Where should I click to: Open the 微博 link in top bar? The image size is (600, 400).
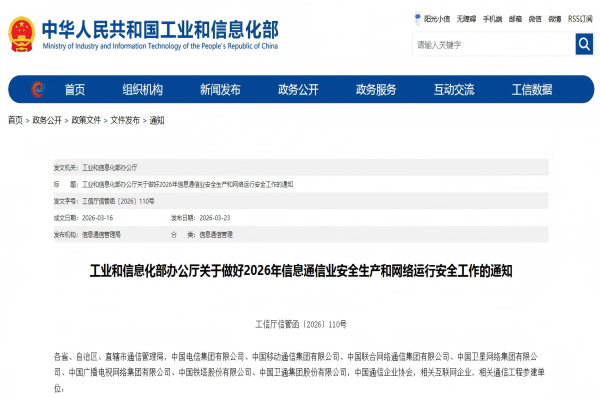(555, 18)
